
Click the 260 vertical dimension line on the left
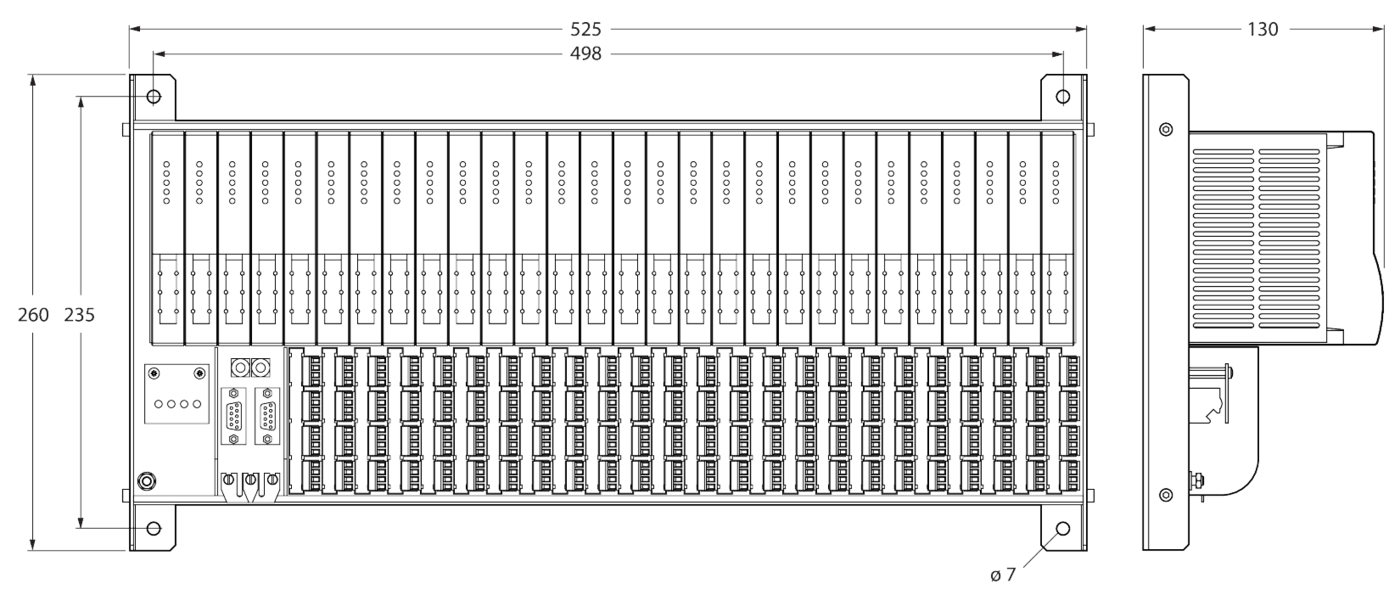pos(33,313)
